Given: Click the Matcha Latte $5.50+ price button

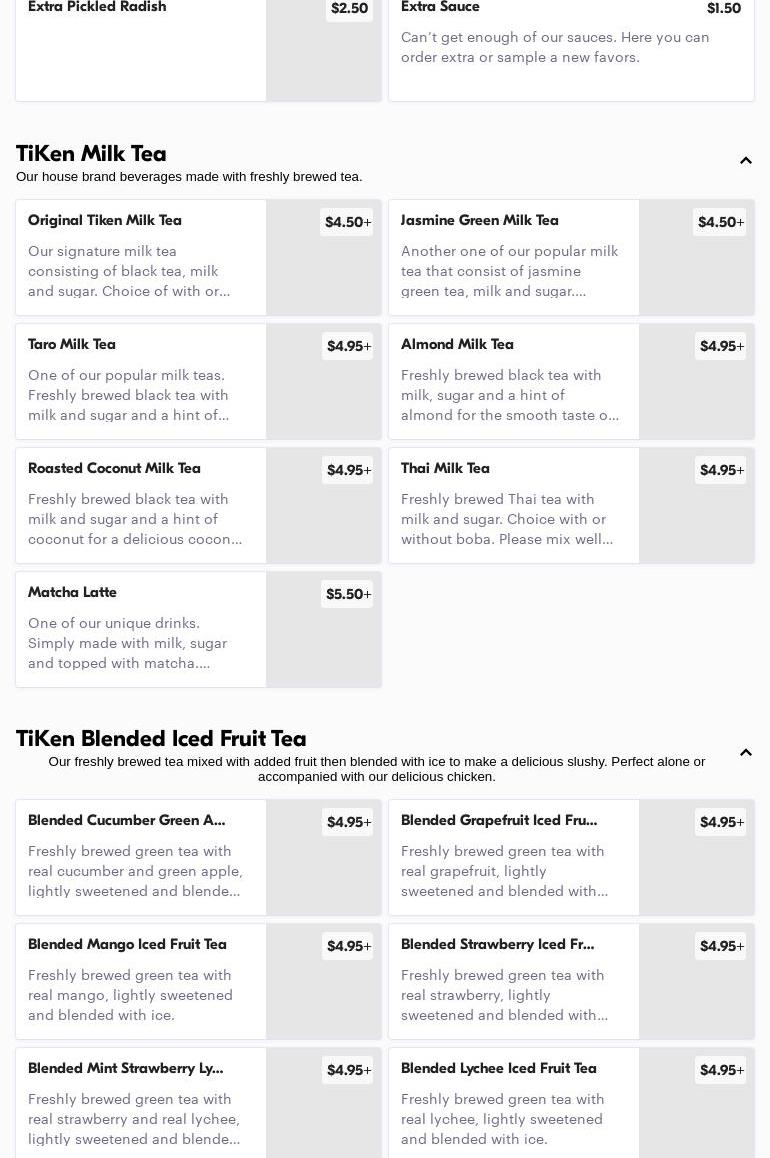Looking at the screenshot, I should pyautogui.click(x=348, y=594).
